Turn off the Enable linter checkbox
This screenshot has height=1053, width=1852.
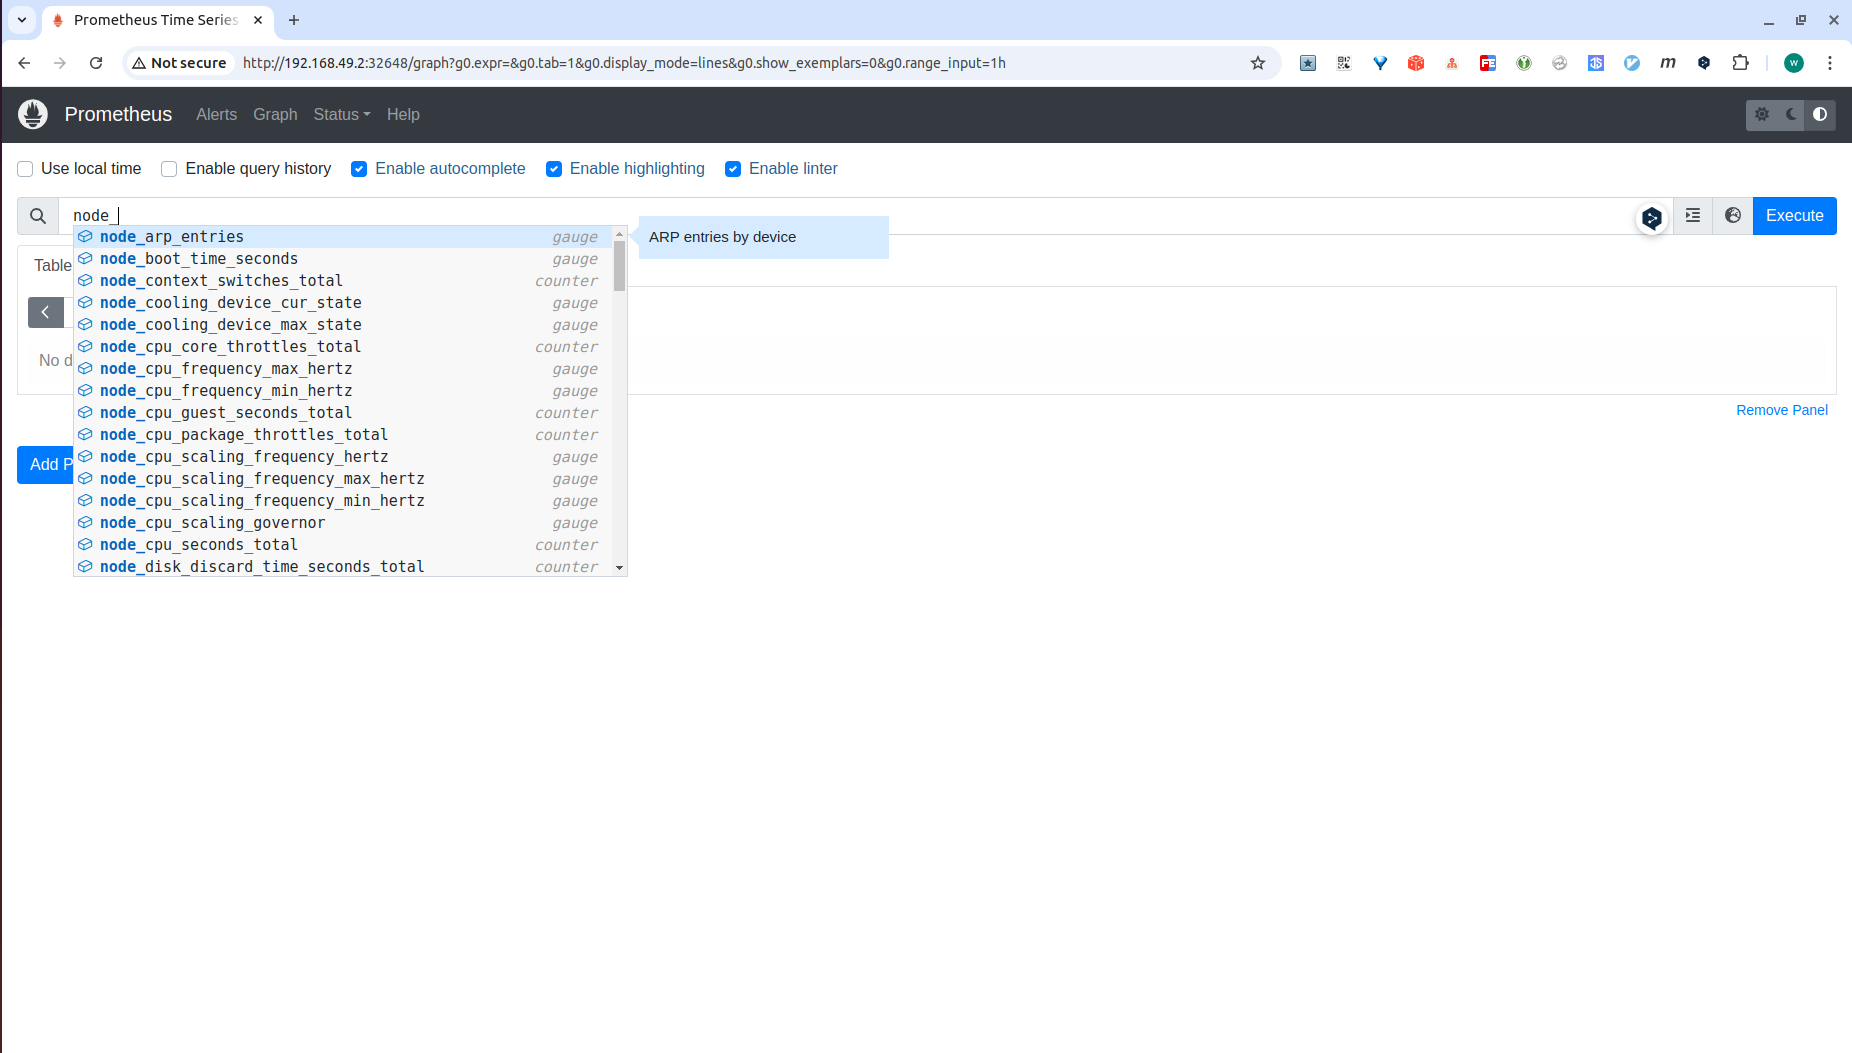[x=733, y=169]
